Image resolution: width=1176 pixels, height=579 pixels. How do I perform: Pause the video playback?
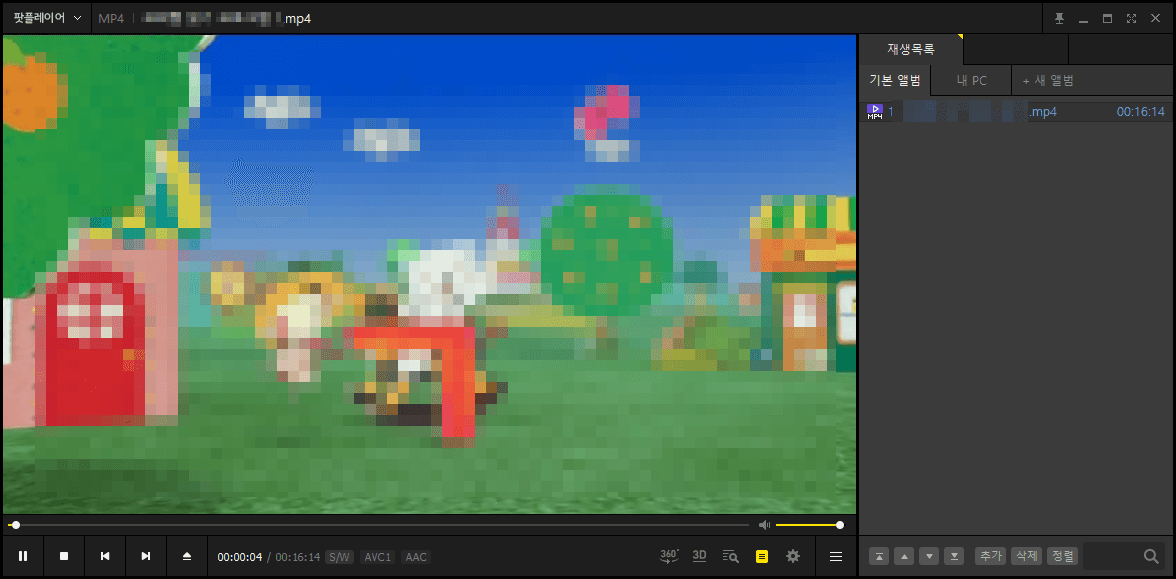[23, 556]
